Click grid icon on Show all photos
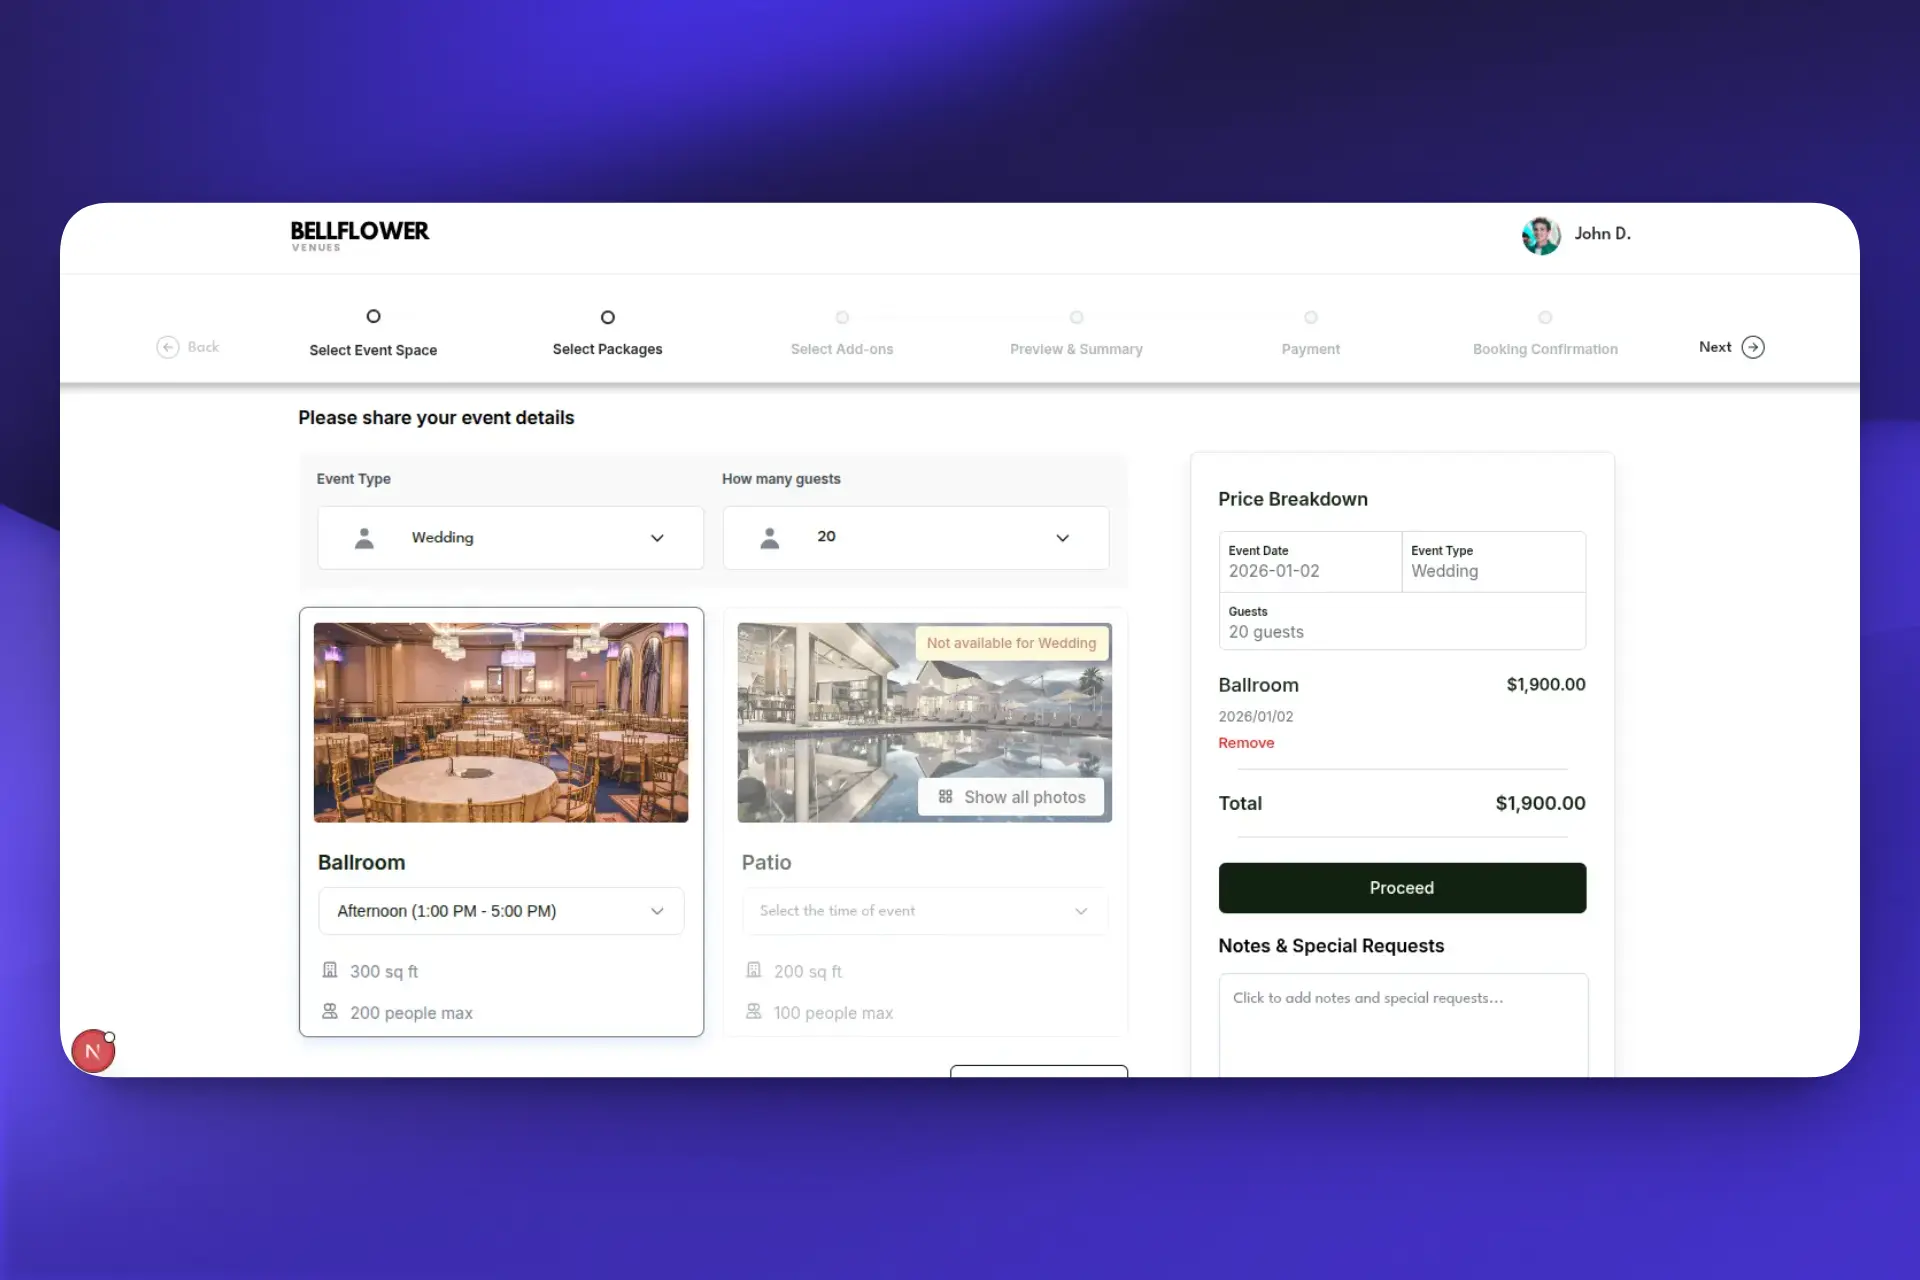 (x=945, y=797)
